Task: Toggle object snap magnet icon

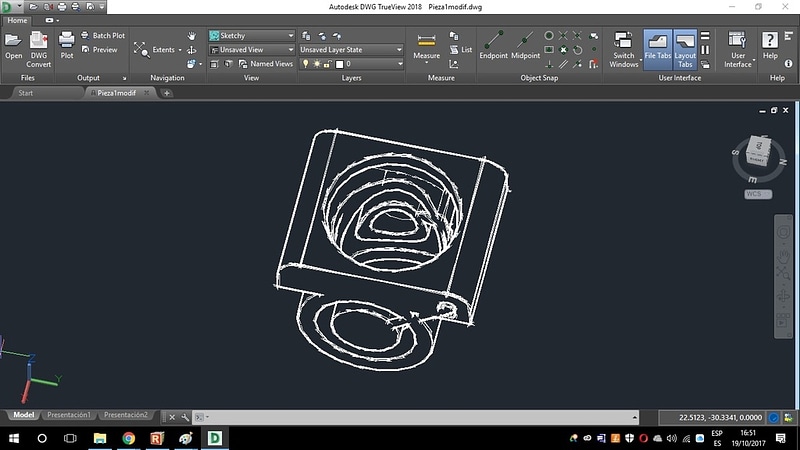Action: pos(593,64)
